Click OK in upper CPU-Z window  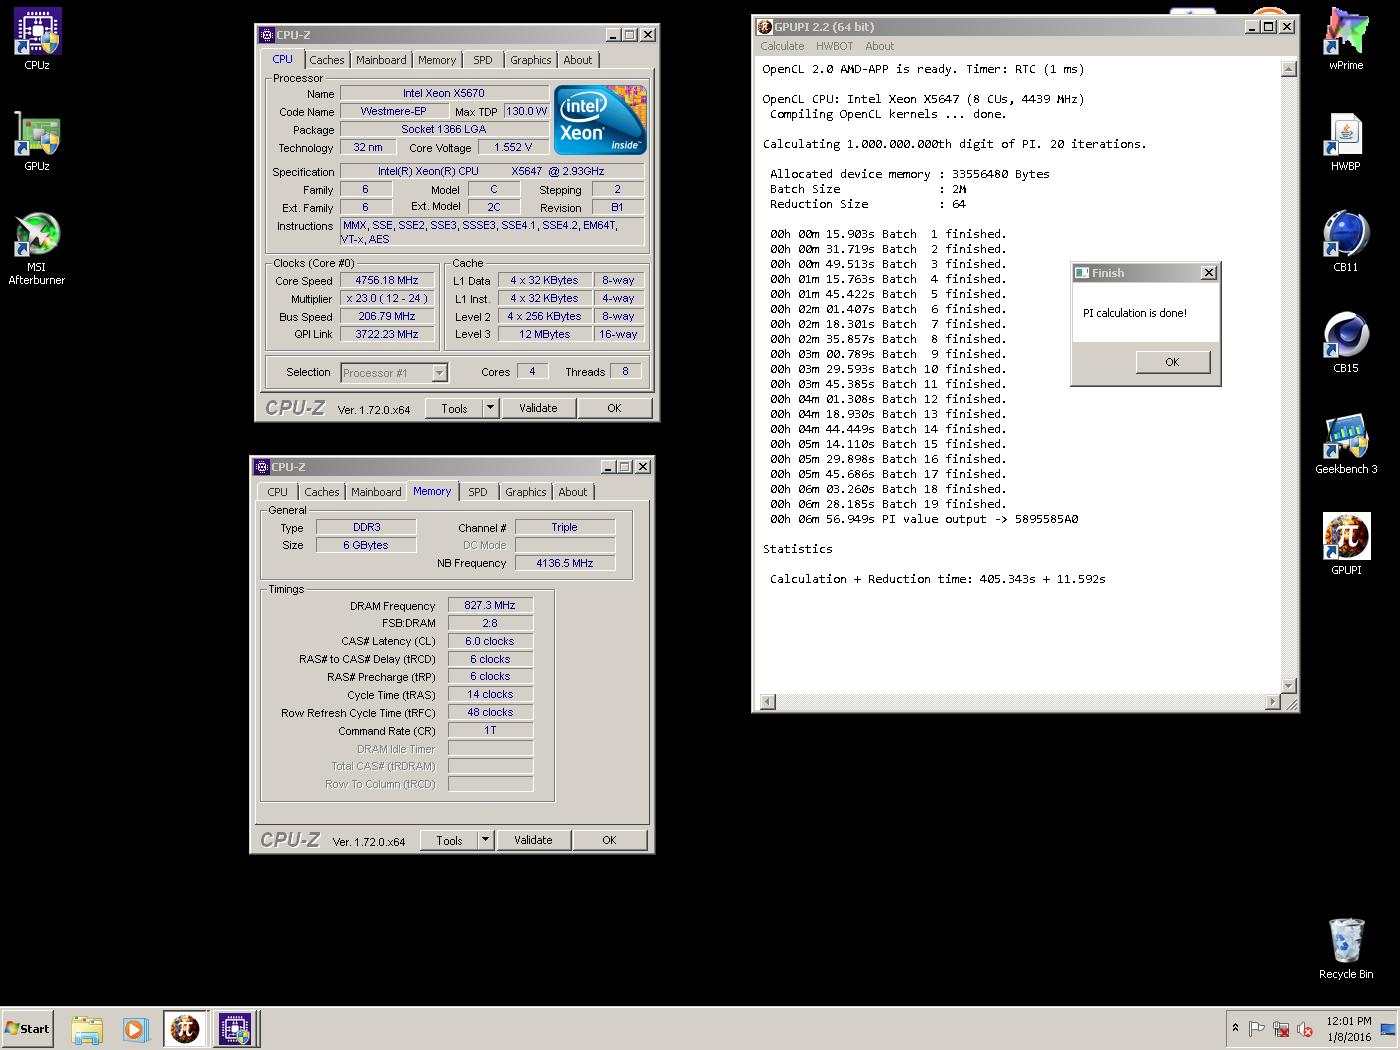click(614, 408)
